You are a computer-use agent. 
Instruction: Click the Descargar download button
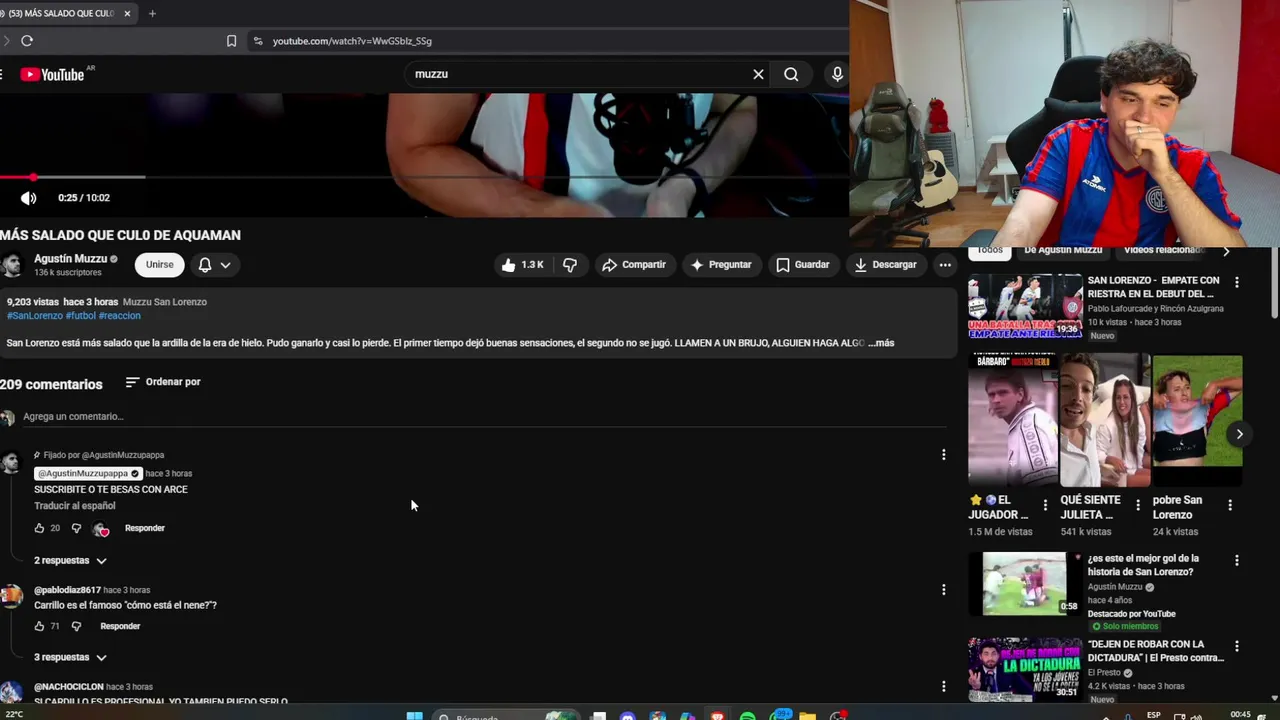point(885,265)
